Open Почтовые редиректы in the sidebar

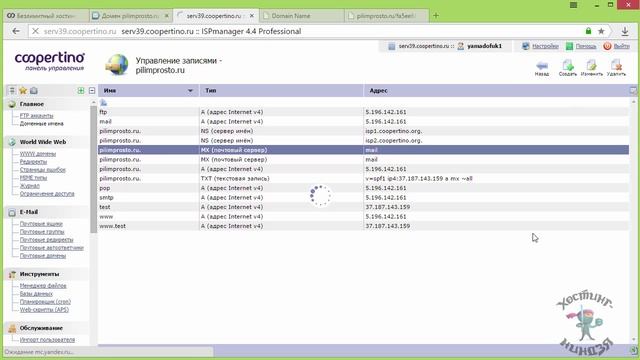47,240
